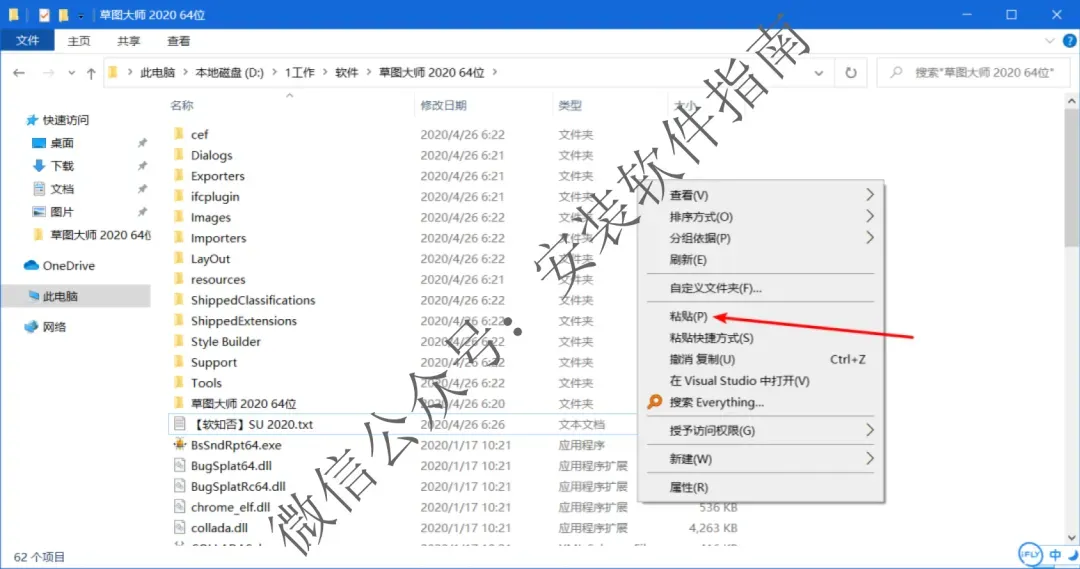Open the address bar history dropdown

[x=819, y=72]
